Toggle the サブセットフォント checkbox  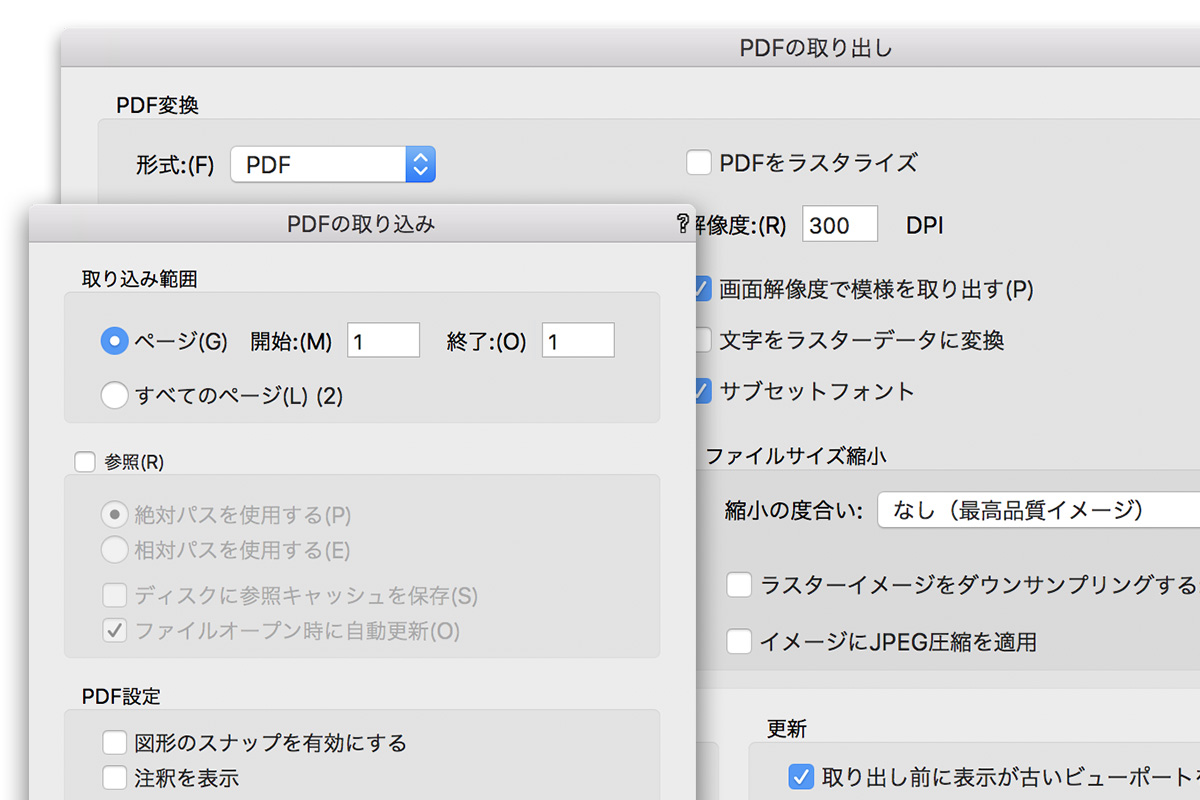point(703,390)
